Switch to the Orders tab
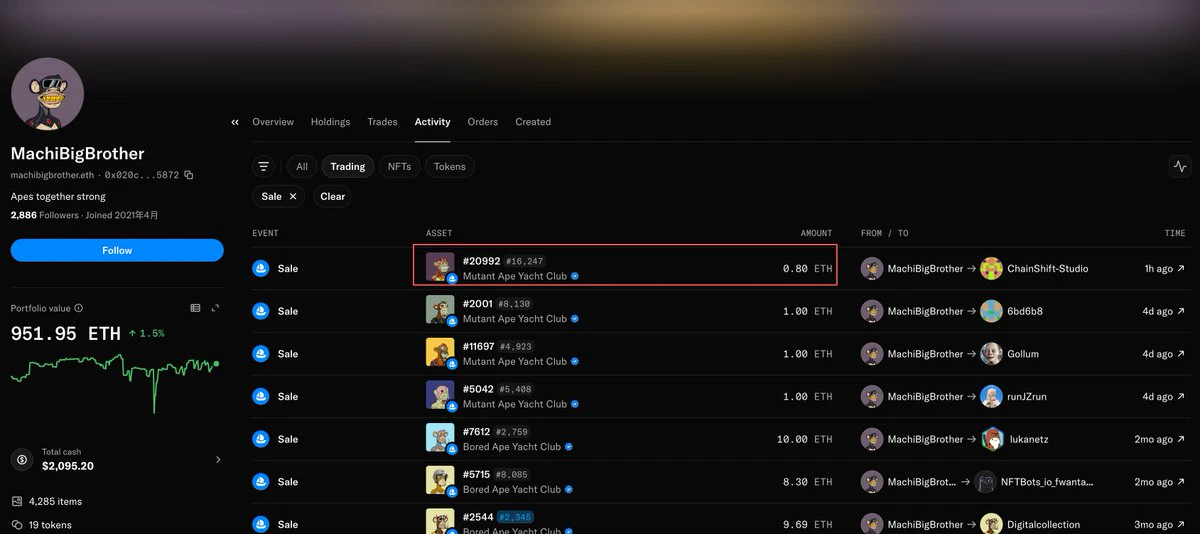This screenshot has width=1200, height=534. (x=482, y=122)
